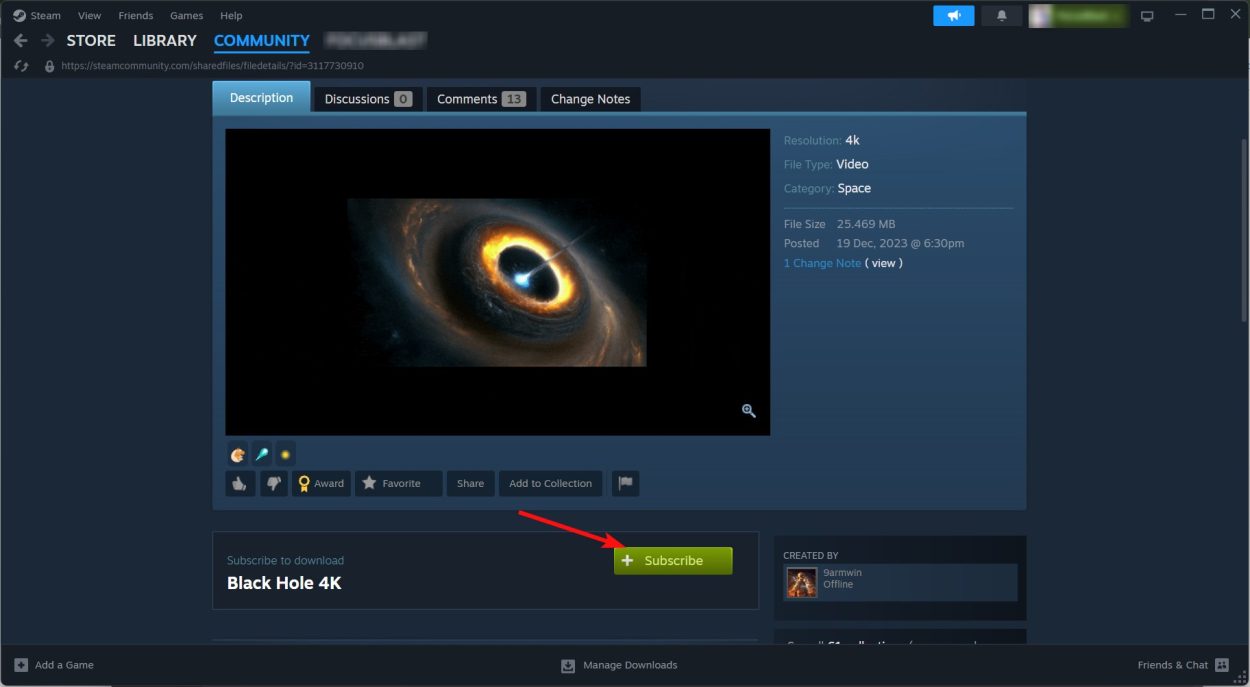Click the back navigation arrow
Viewport: 1250px width, 687px height.
coord(21,41)
